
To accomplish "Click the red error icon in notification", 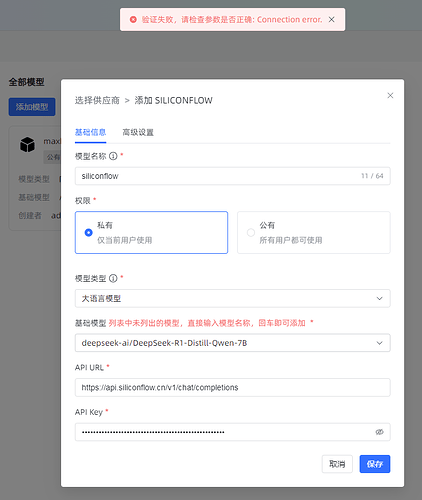I will 133,20.
